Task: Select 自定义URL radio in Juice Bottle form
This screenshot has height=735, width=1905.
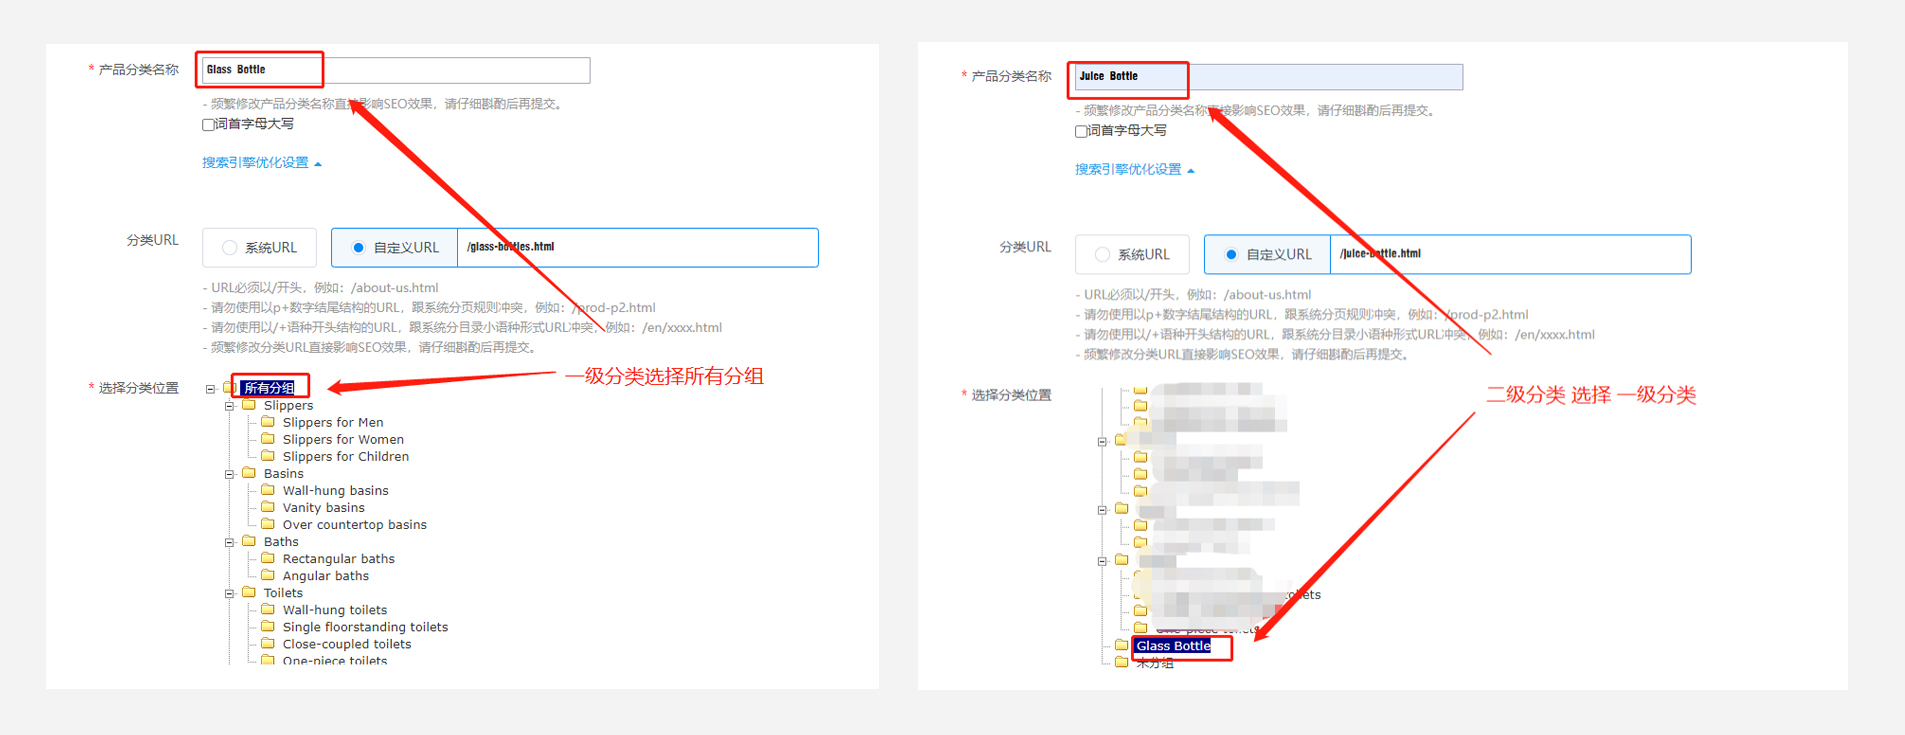Action: click(x=1231, y=255)
